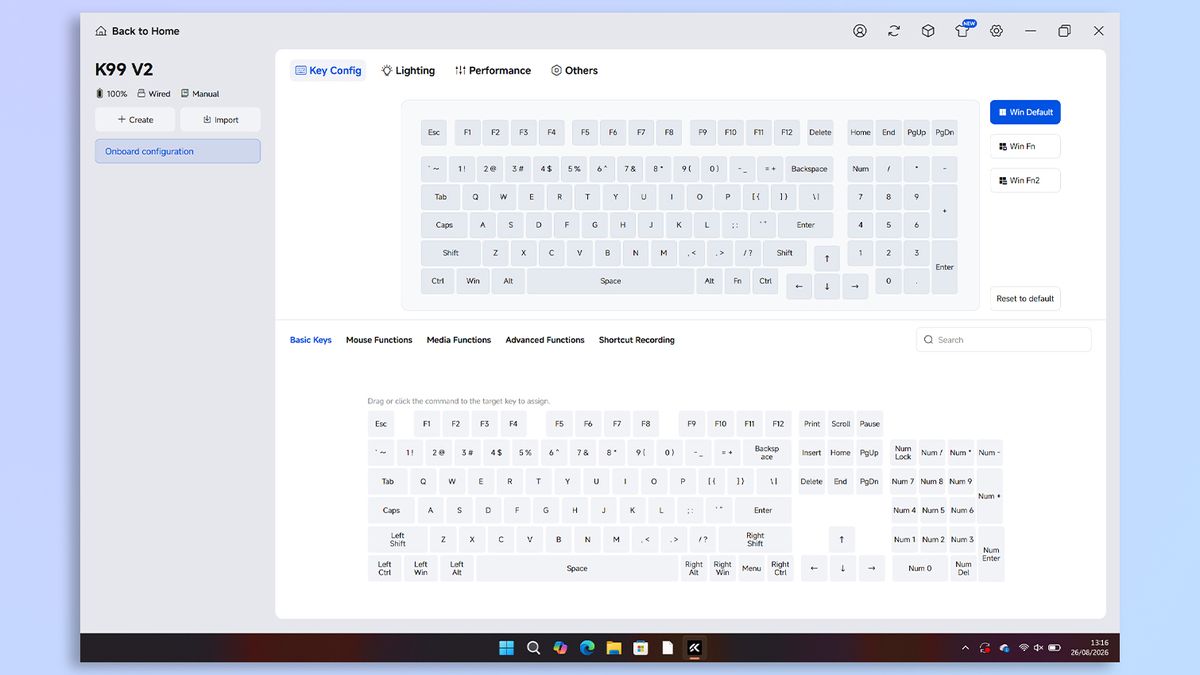The image size is (1200, 675).
Task: Click the Search input field
Action: tap(1004, 340)
